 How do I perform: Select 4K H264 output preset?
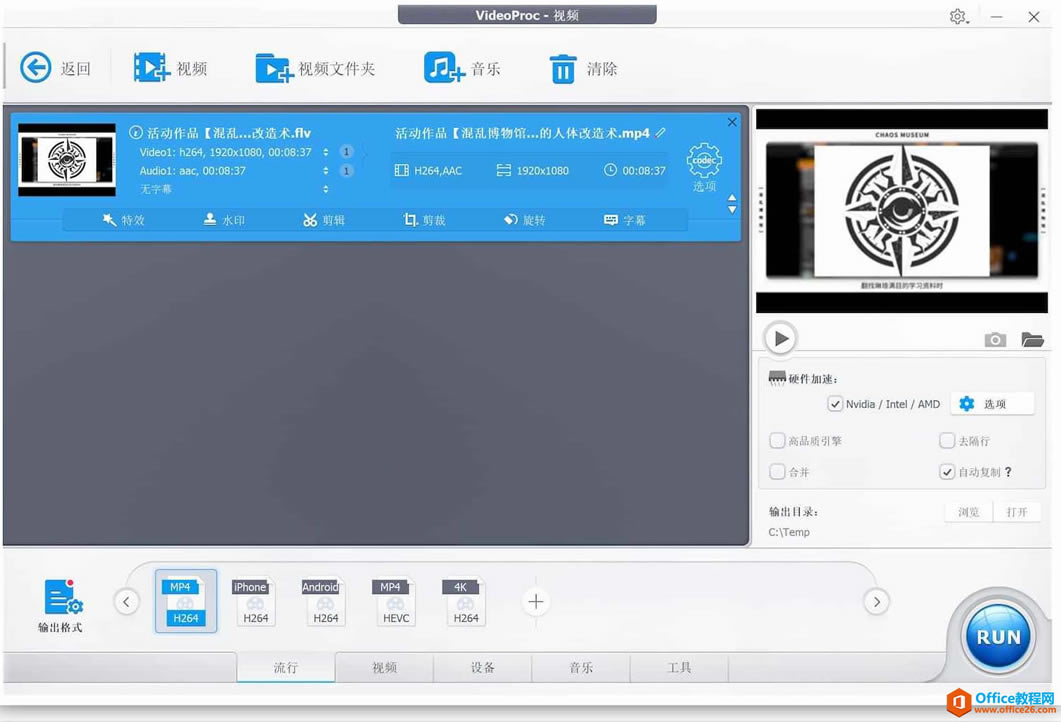[x=465, y=601]
